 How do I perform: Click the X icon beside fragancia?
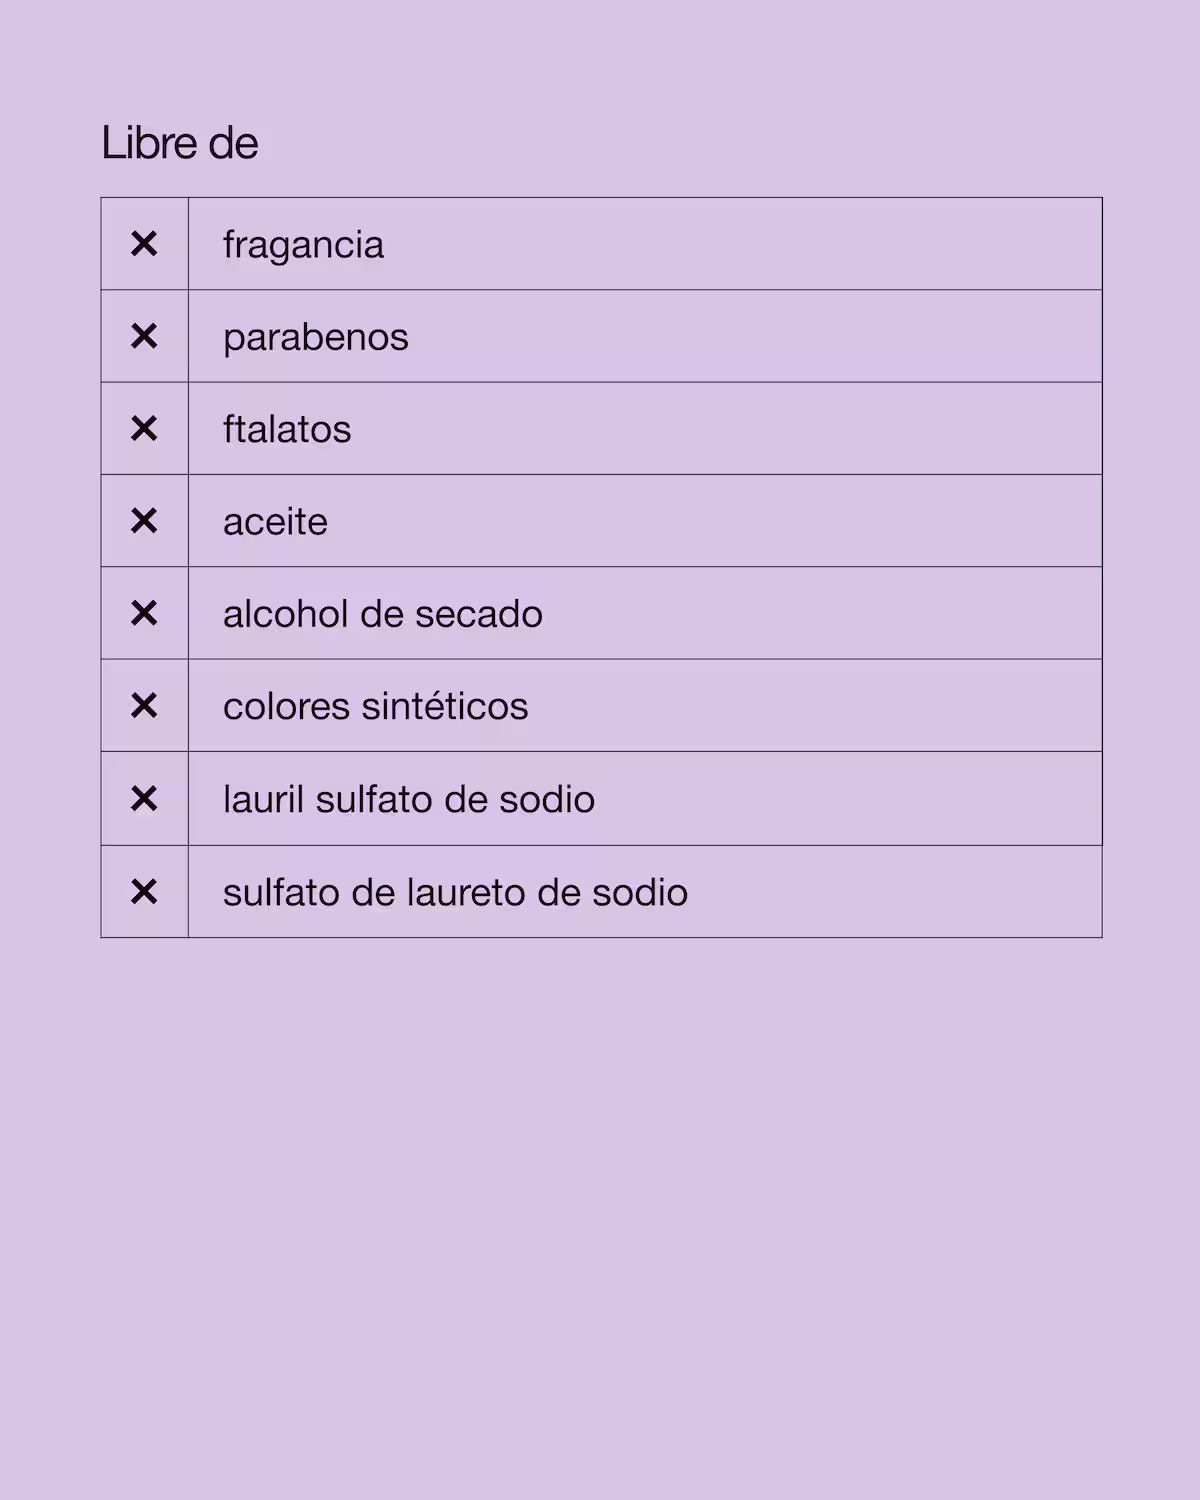[x=144, y=244]
